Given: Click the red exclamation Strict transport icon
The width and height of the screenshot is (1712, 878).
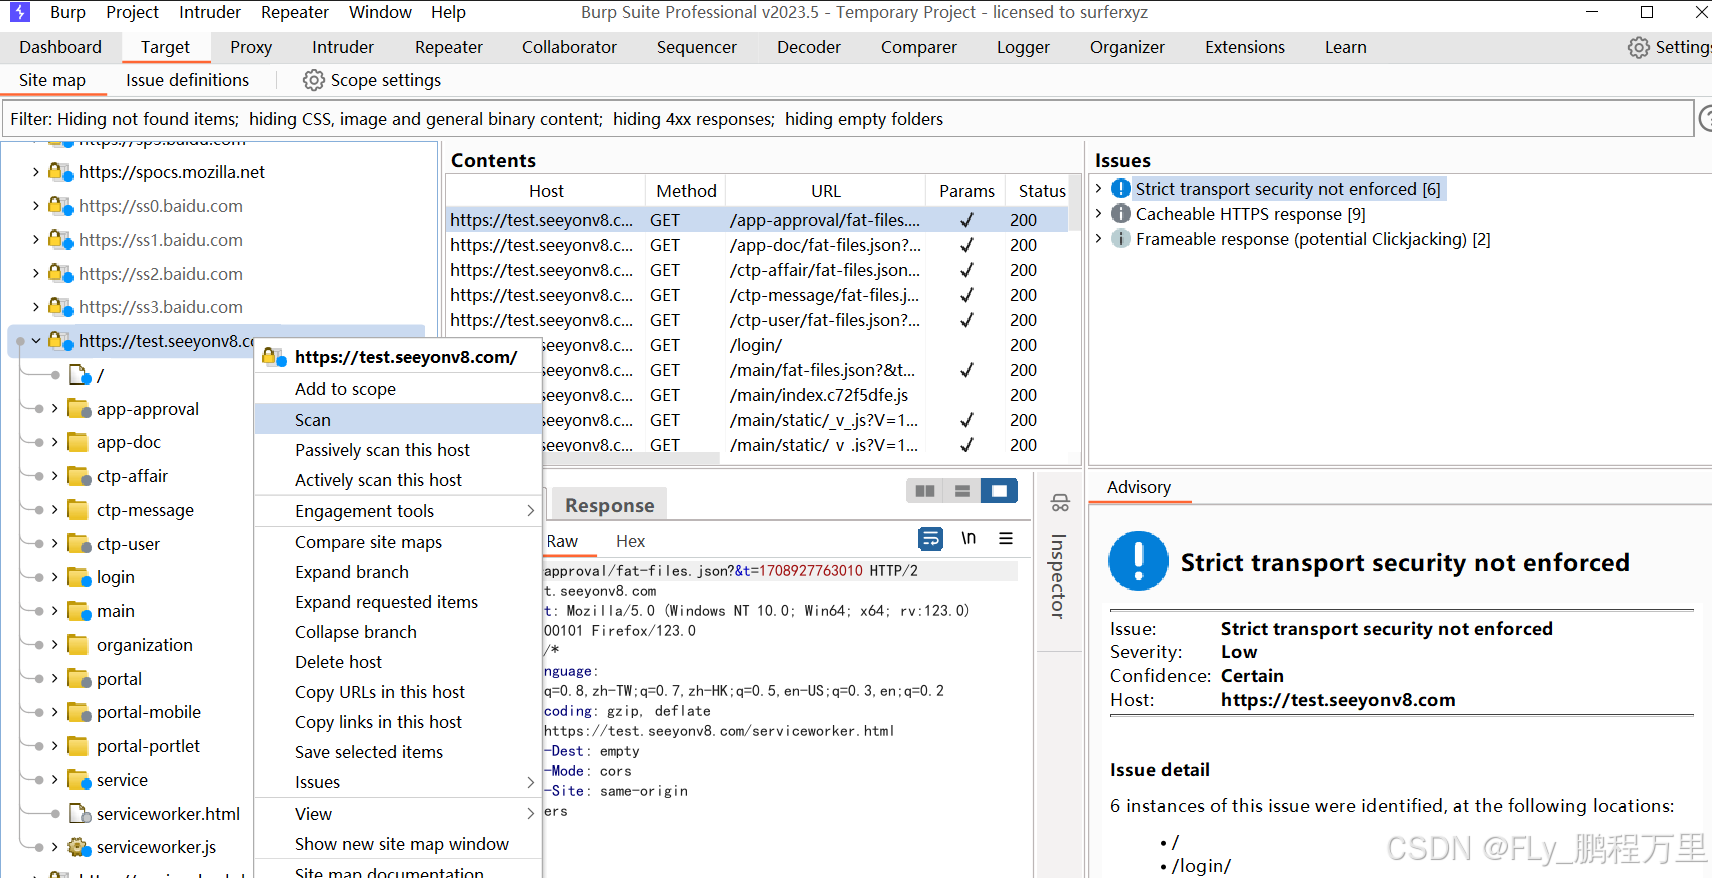Looking at the screenshot, I should [x=1121, y=189].
